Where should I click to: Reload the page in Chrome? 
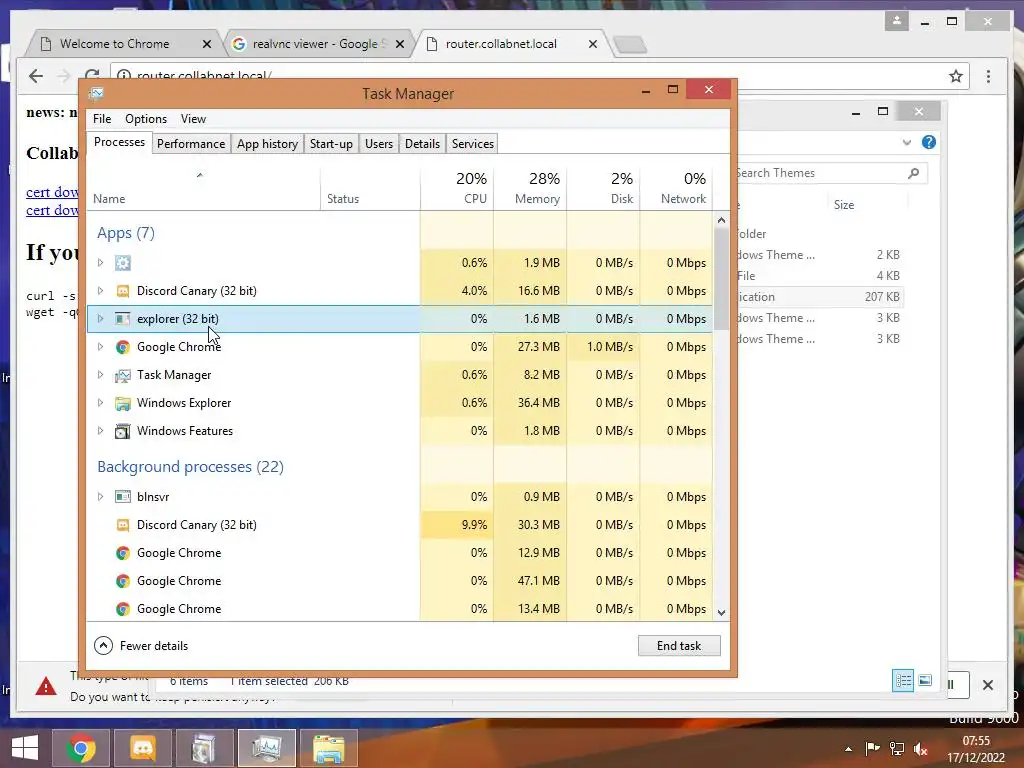92,75
